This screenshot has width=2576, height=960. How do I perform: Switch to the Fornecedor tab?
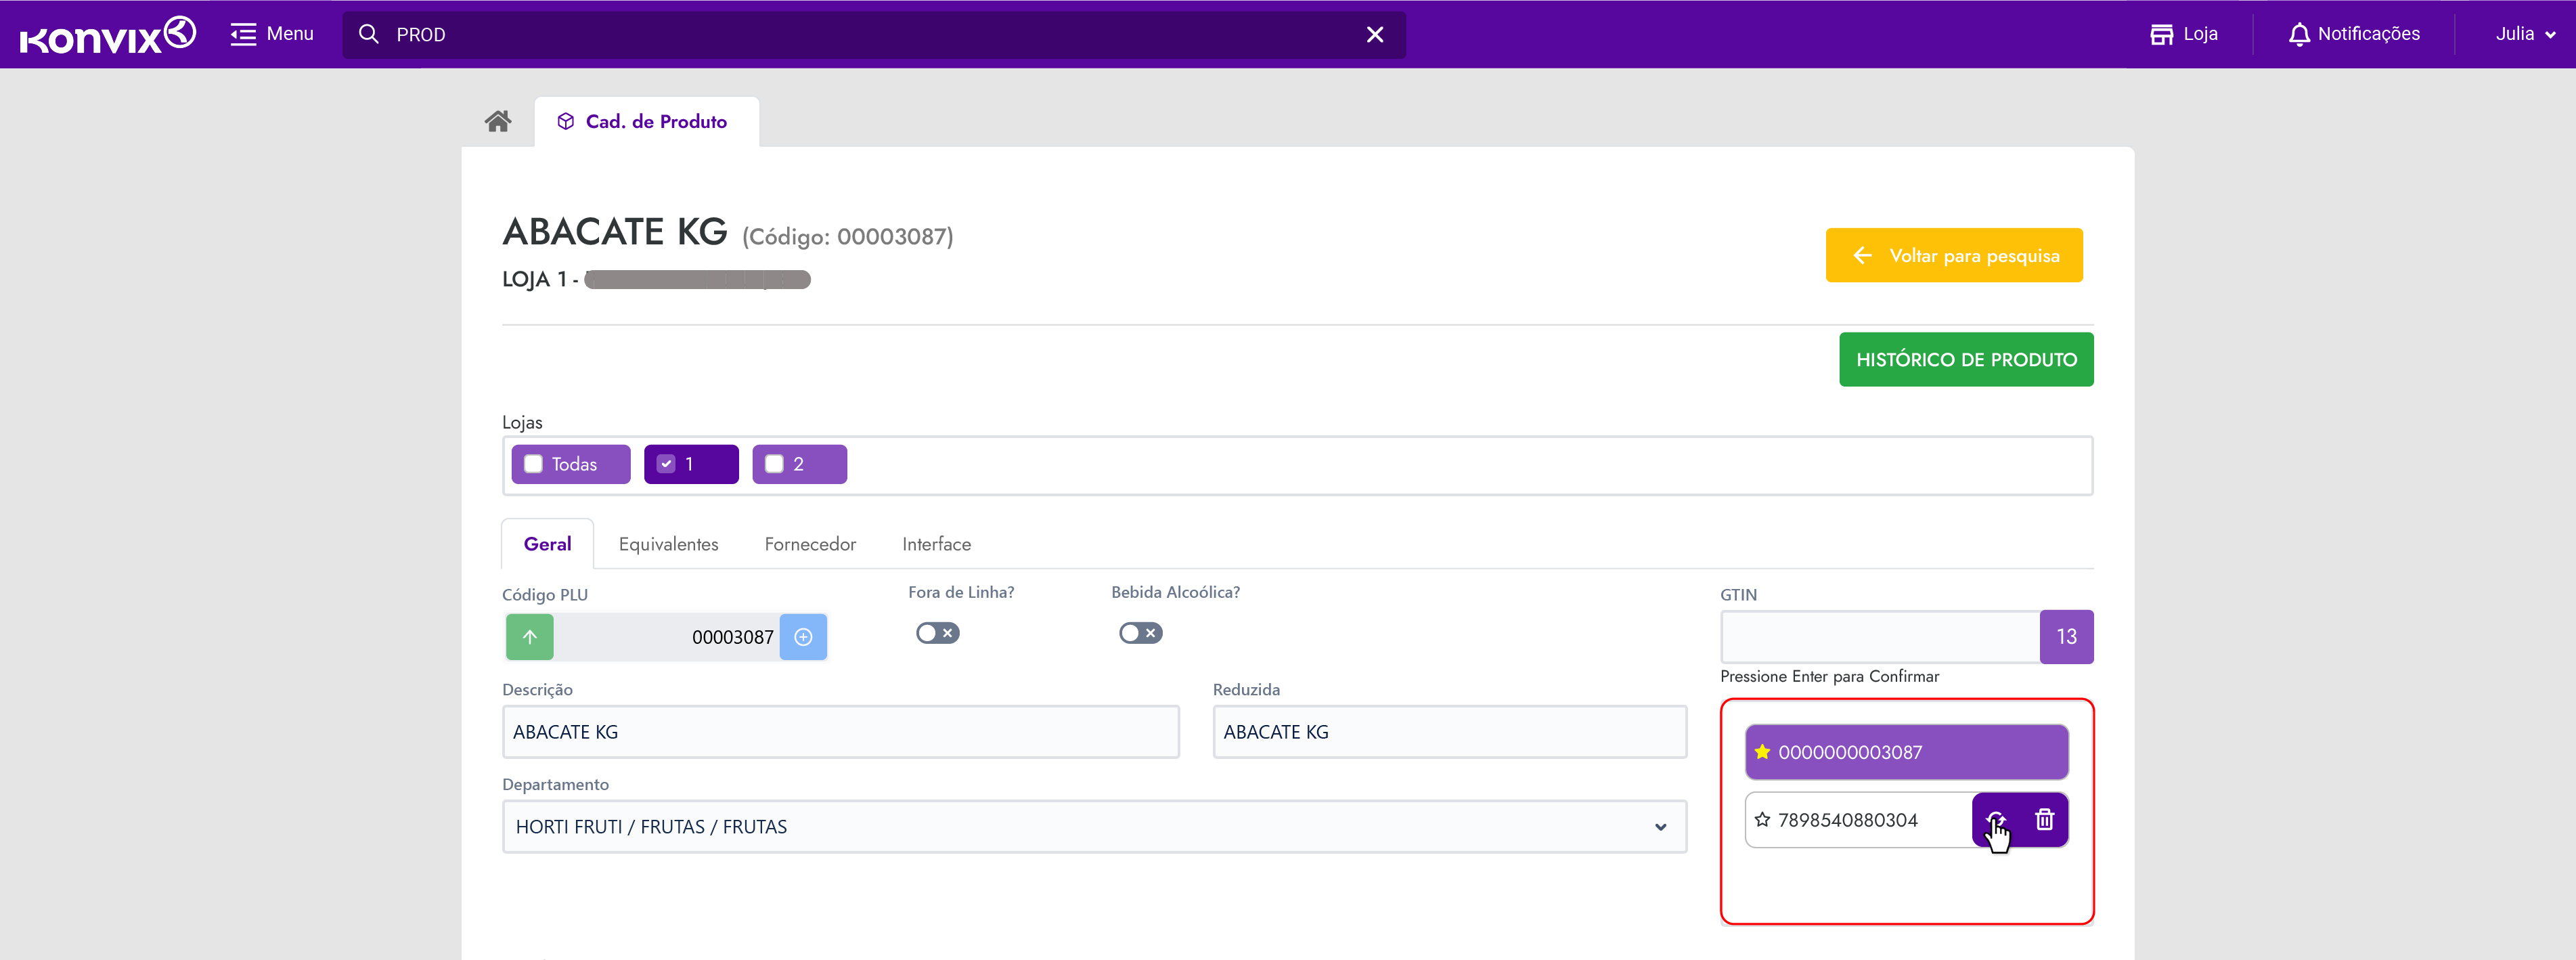point(810,544)
